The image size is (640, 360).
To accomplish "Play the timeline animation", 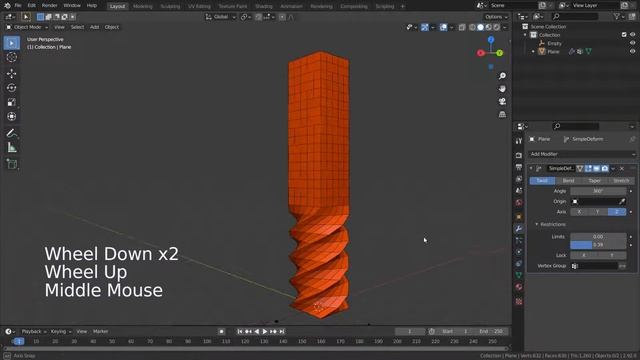I will (x=264, y=331).
